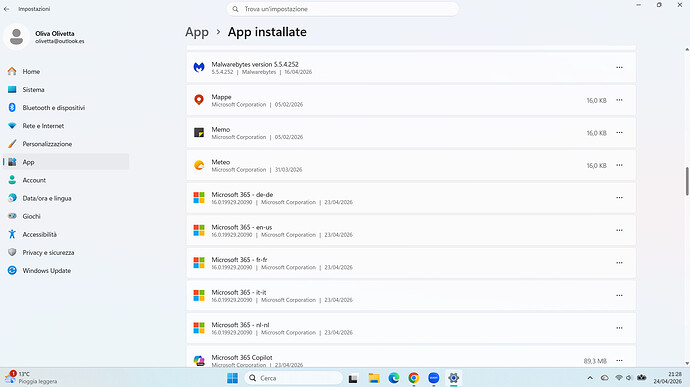Viewport: 690px width, 387px height.
Task: Show hidden system tray icons chevron
Action: (590, 378)
